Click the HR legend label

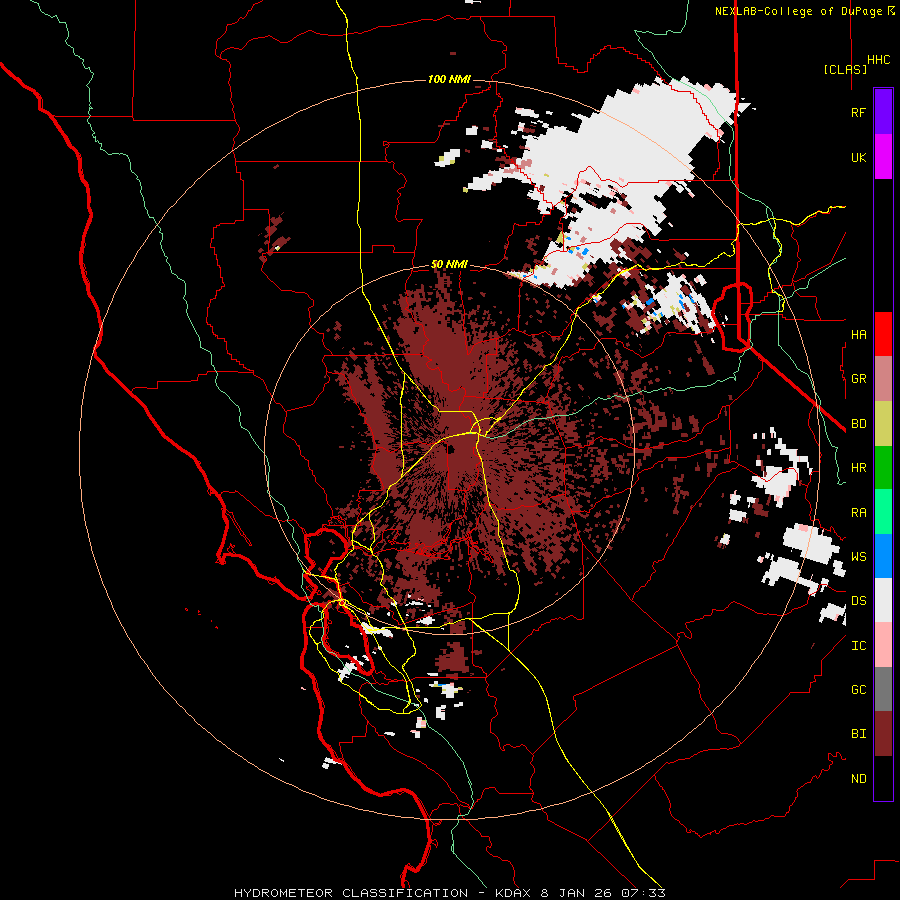click(x=859, y=468)
